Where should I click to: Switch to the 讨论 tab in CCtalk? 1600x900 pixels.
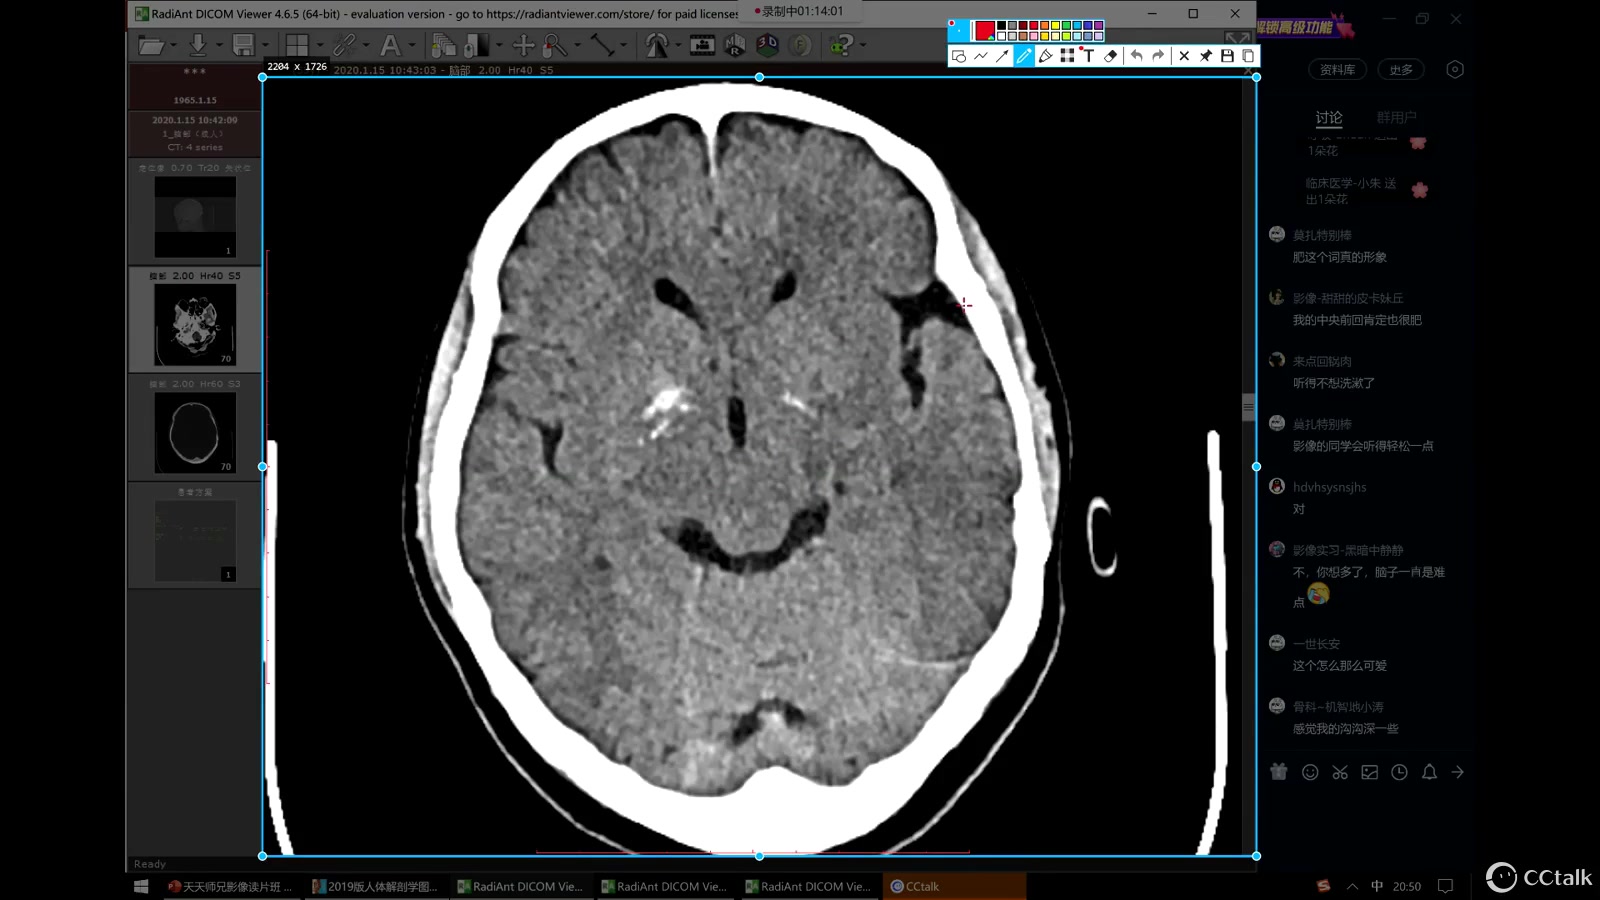click(x=1329, y=117)
